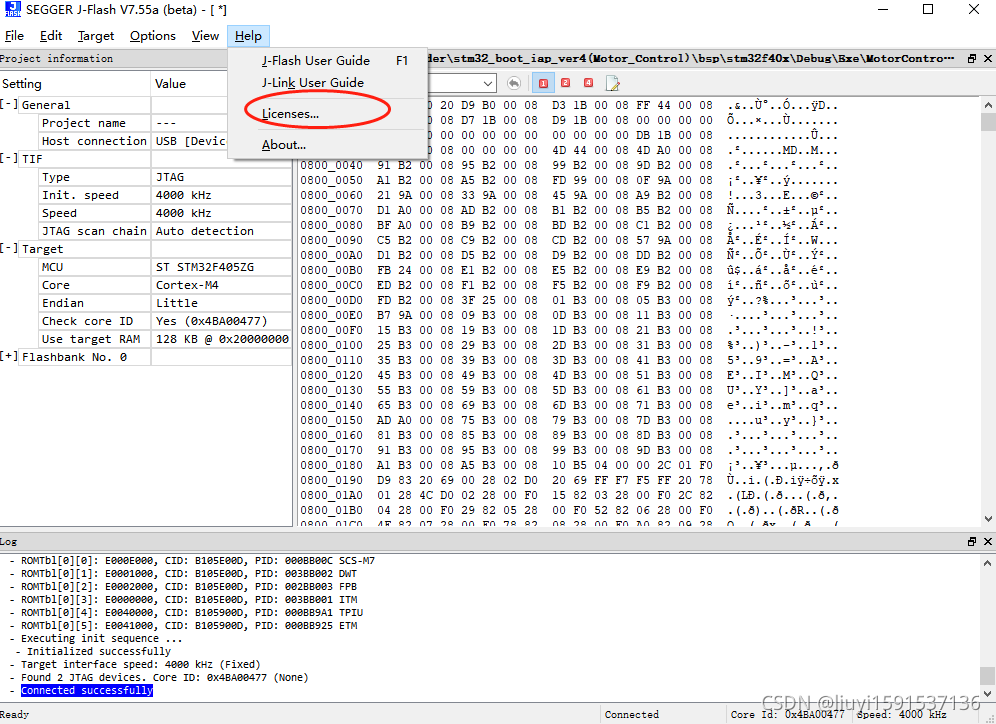Select About... from Help menu
This screenshot has width=996, height=724.
[328, 145]
